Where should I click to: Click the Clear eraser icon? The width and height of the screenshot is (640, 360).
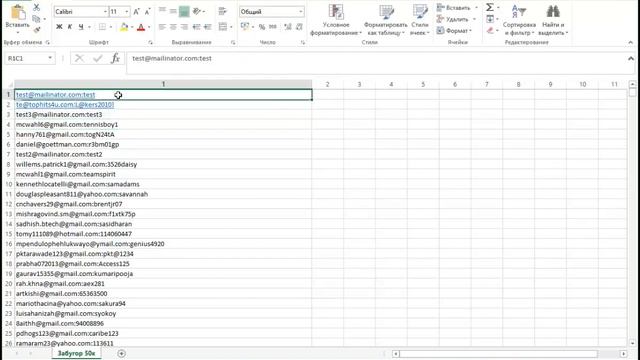[x=490, y=30]
